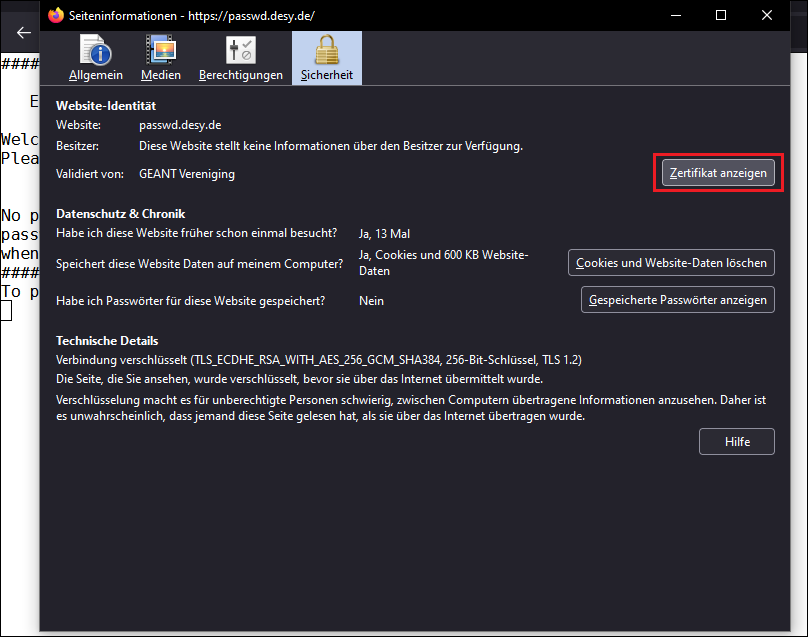This screenshot has height=637, width=808.
Task: Click the TLS cipher suite connection line
Action: 318,360
